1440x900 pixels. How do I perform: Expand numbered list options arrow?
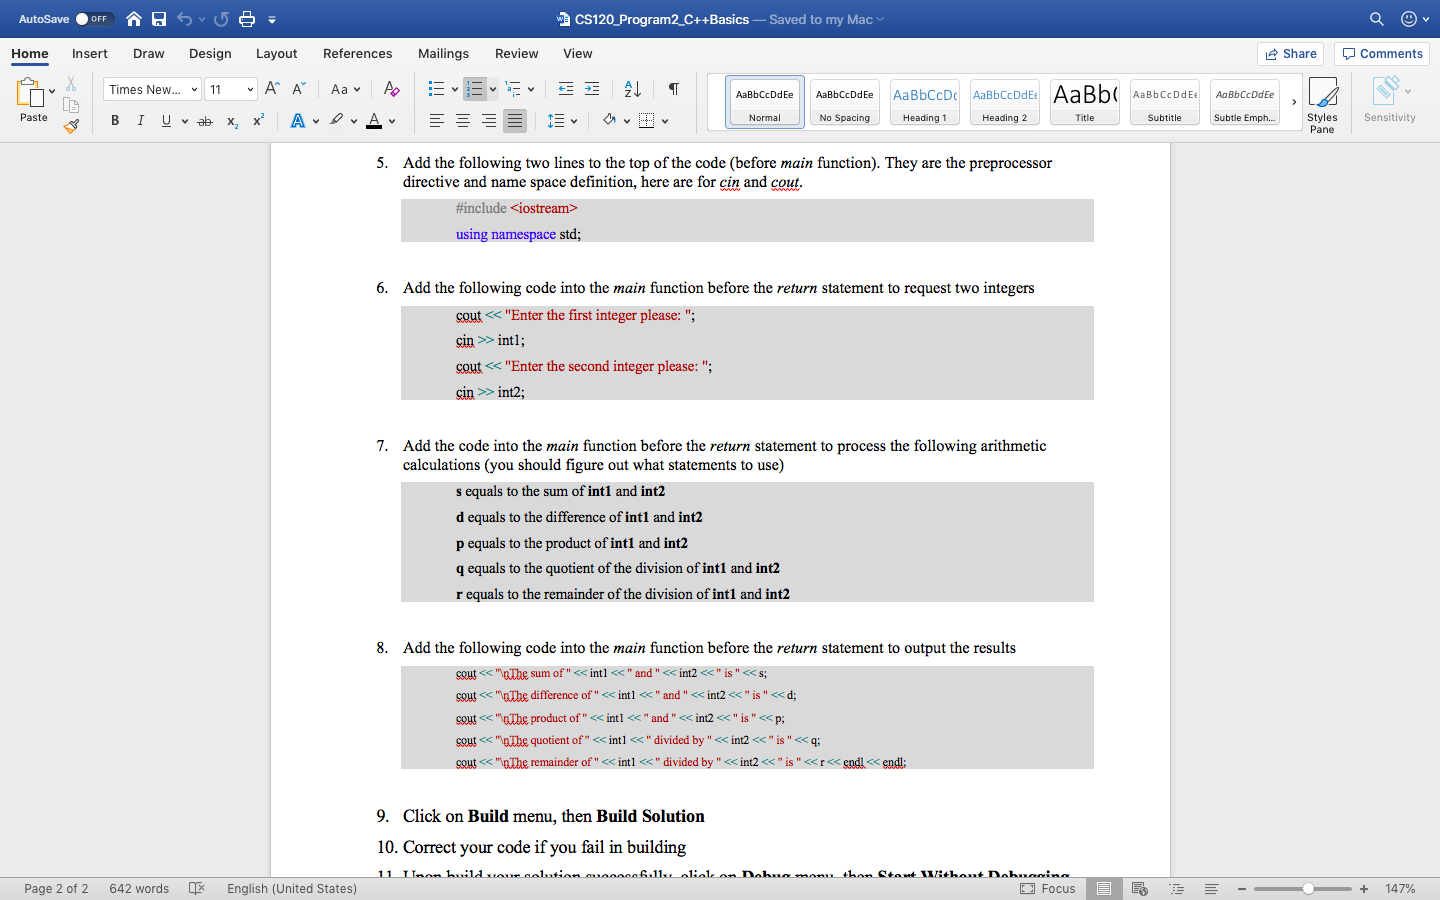pos(493,90)
